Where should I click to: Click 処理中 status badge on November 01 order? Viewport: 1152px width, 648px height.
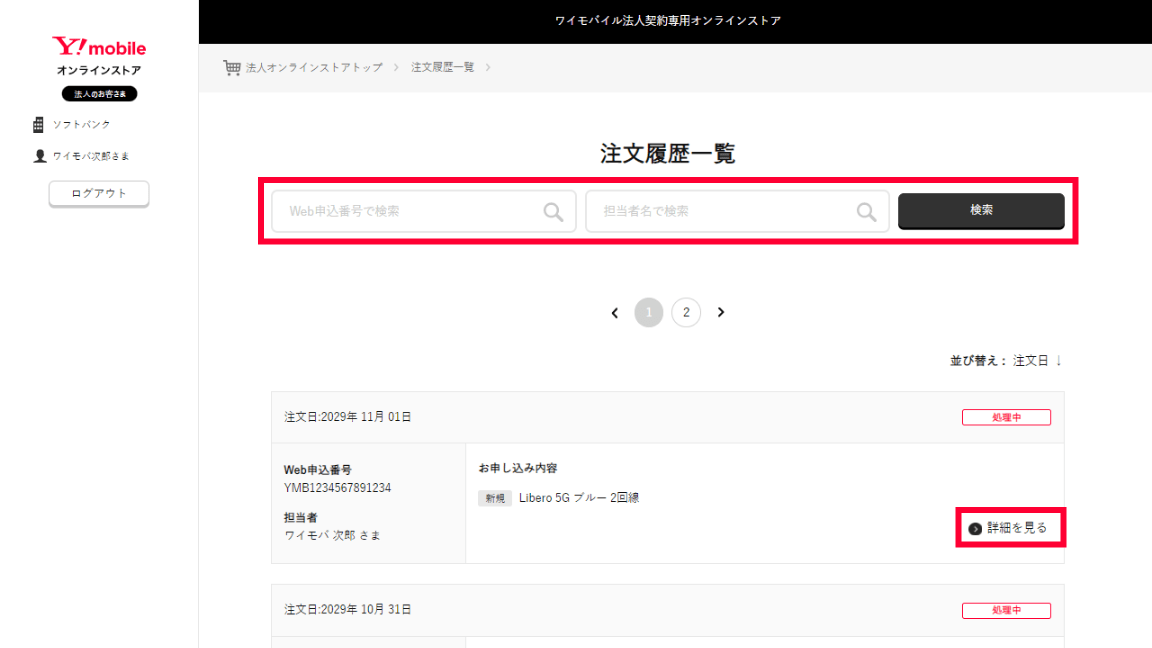1006,417
